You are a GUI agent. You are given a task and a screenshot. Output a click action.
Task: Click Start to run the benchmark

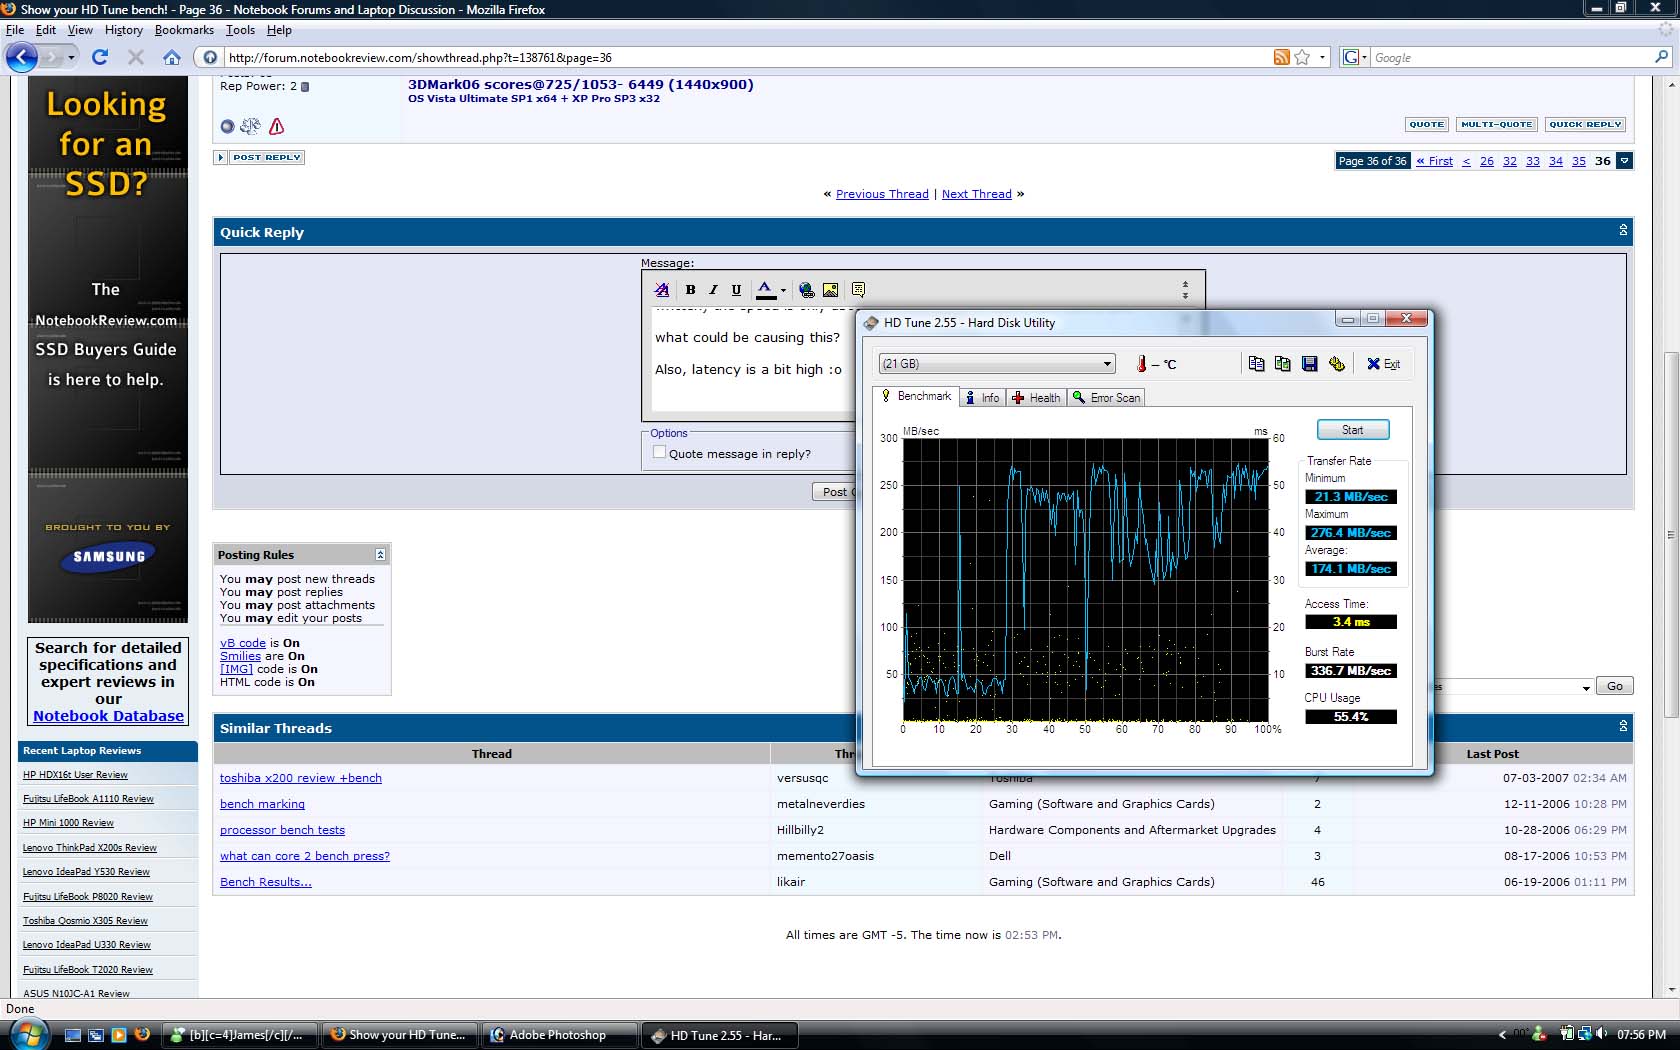point(1353,430)
